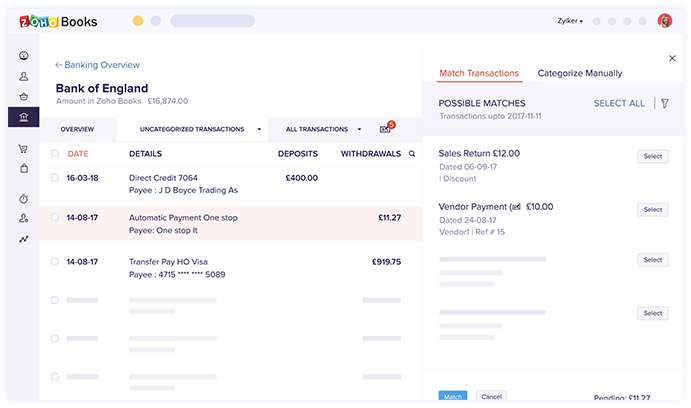Open the Uncategorized Transactions tab
Screen dimensions: 691x408
[x=192, y=129]
